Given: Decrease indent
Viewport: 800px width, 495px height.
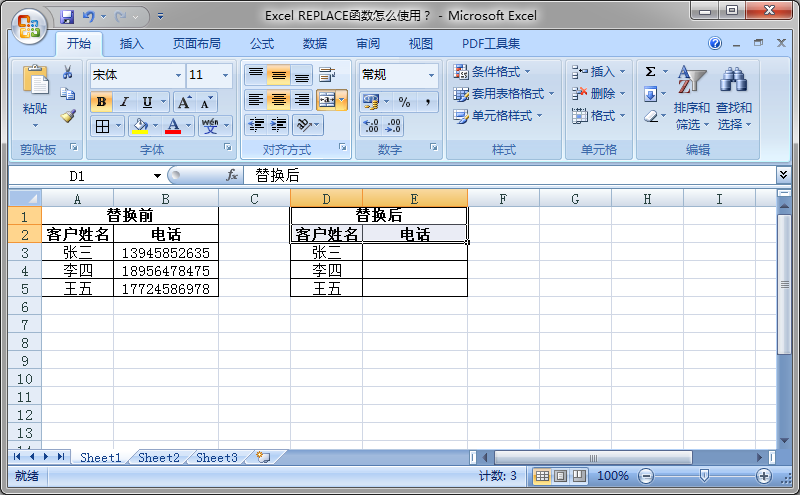Looking at the screenshot, I should (x=256, y=125).
